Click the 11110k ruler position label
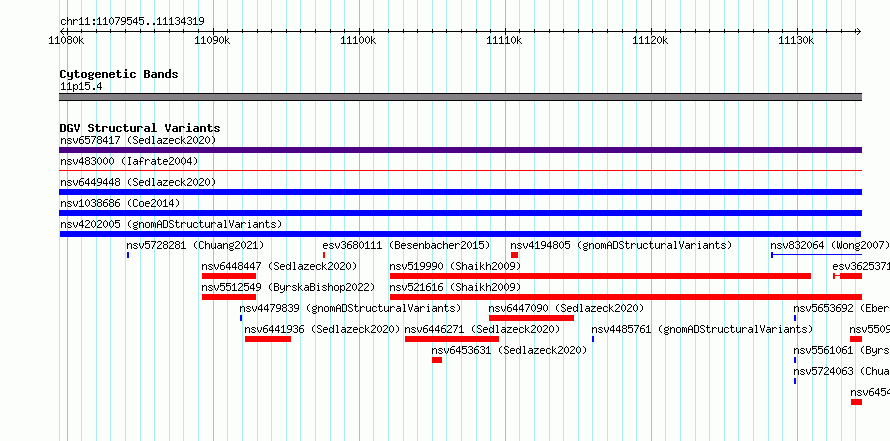The height and width of the screenshot is (441, 890). 504,41
